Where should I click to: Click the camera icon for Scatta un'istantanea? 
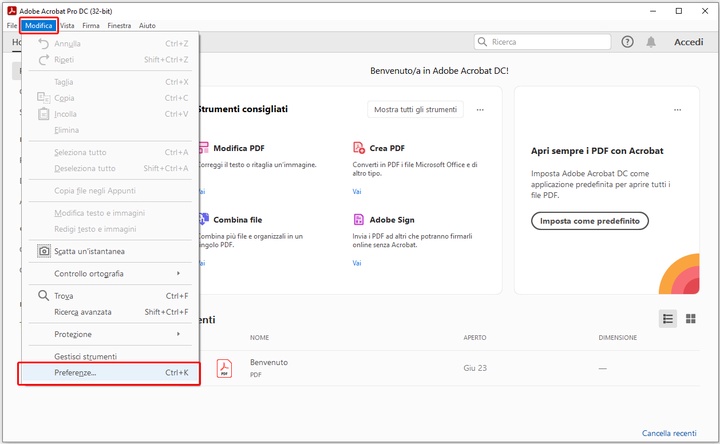pos(44,251)
